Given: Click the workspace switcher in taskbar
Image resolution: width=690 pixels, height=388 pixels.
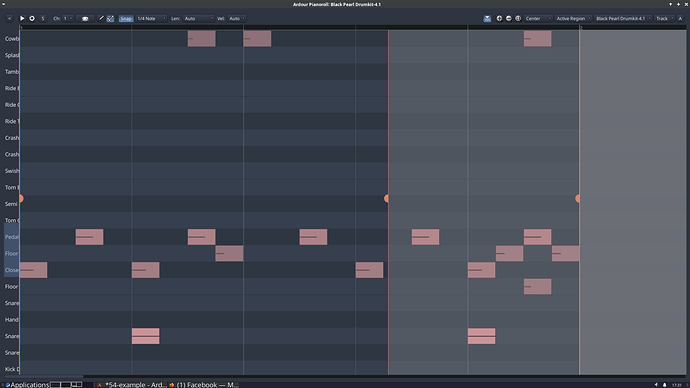Looking at the screenshot, I should [x=66, y=384].
